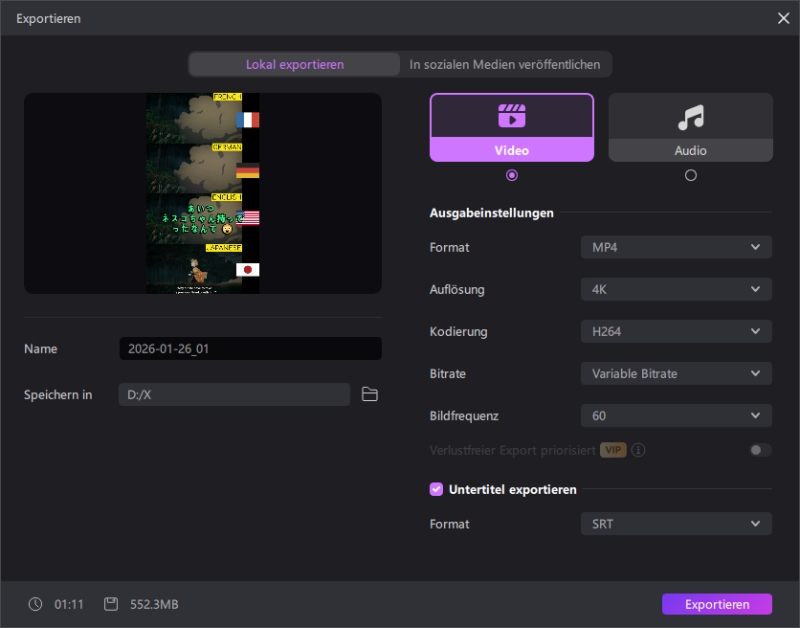
Task: Open the Kodierung H264 dropdown
Action: click(x=676, y=331)
